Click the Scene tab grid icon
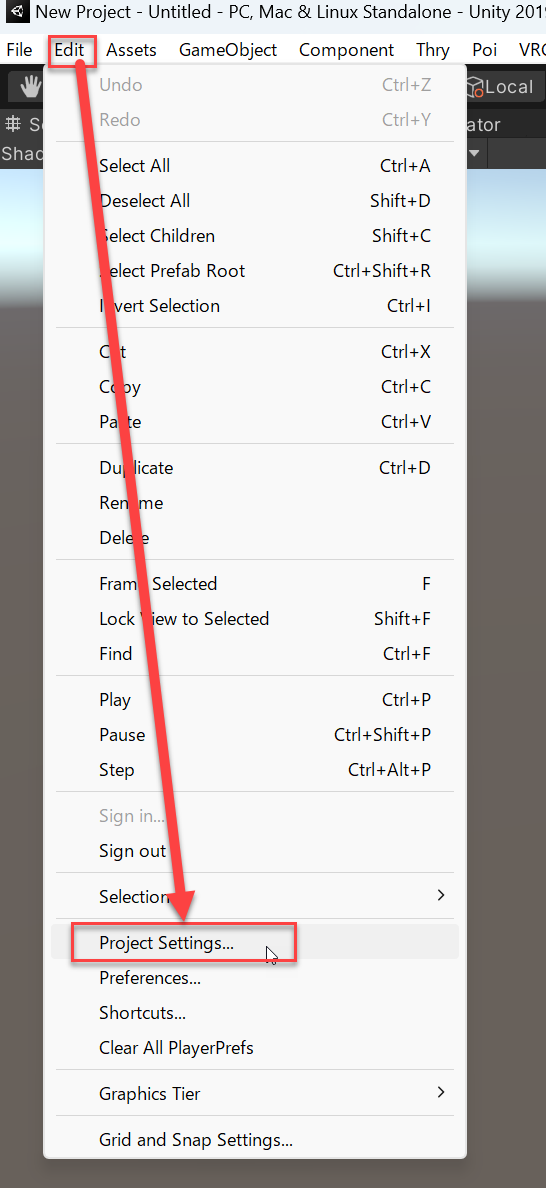Image resolution: width=546 pixels, height=1188 pixels. (x=13, y=124)
